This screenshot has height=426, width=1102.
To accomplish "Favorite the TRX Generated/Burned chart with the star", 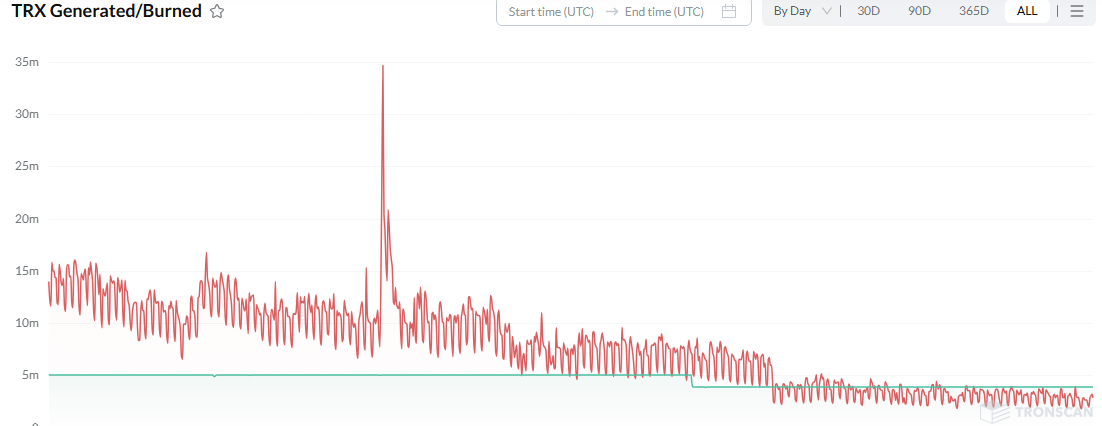I will 217,11.
